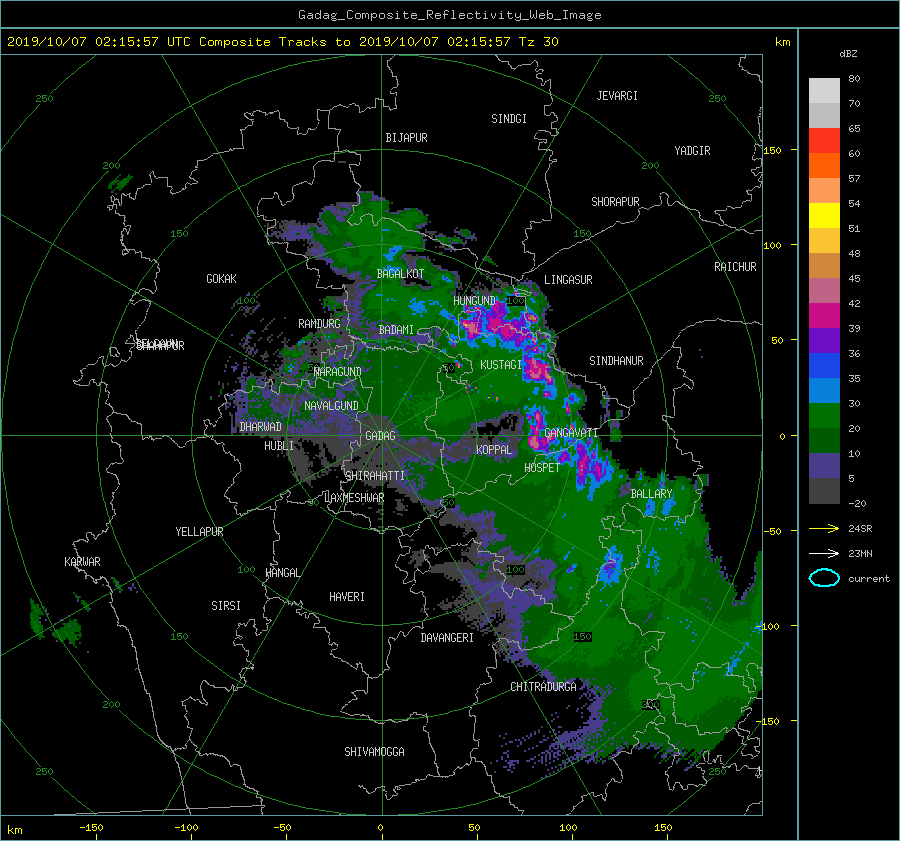Click the SHORAPUR city label
The height and width of the screenshot is (841, 900).
[x=615, y=202]
